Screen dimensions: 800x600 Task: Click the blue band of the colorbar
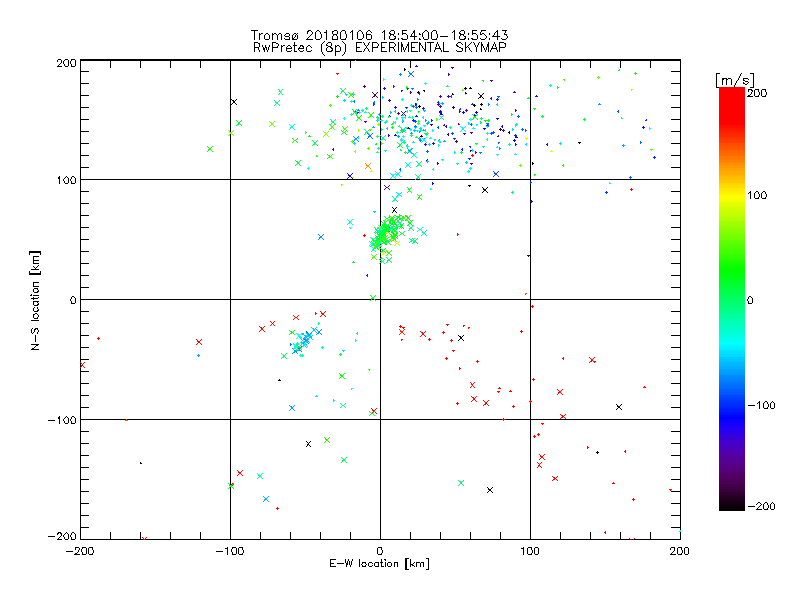point(732,416)
